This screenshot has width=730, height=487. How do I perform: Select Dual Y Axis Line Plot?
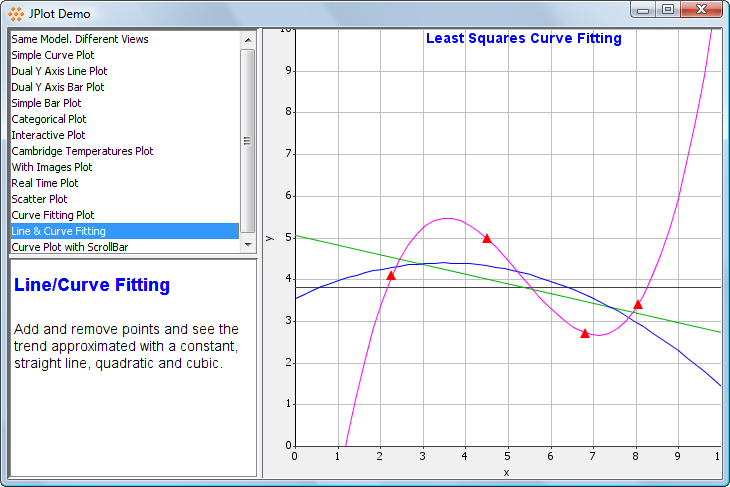click(x=125, y=71)
